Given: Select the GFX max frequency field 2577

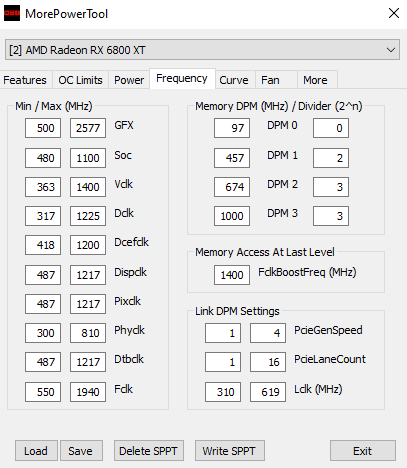Looking at the screenshot, I should pos(88,128).
